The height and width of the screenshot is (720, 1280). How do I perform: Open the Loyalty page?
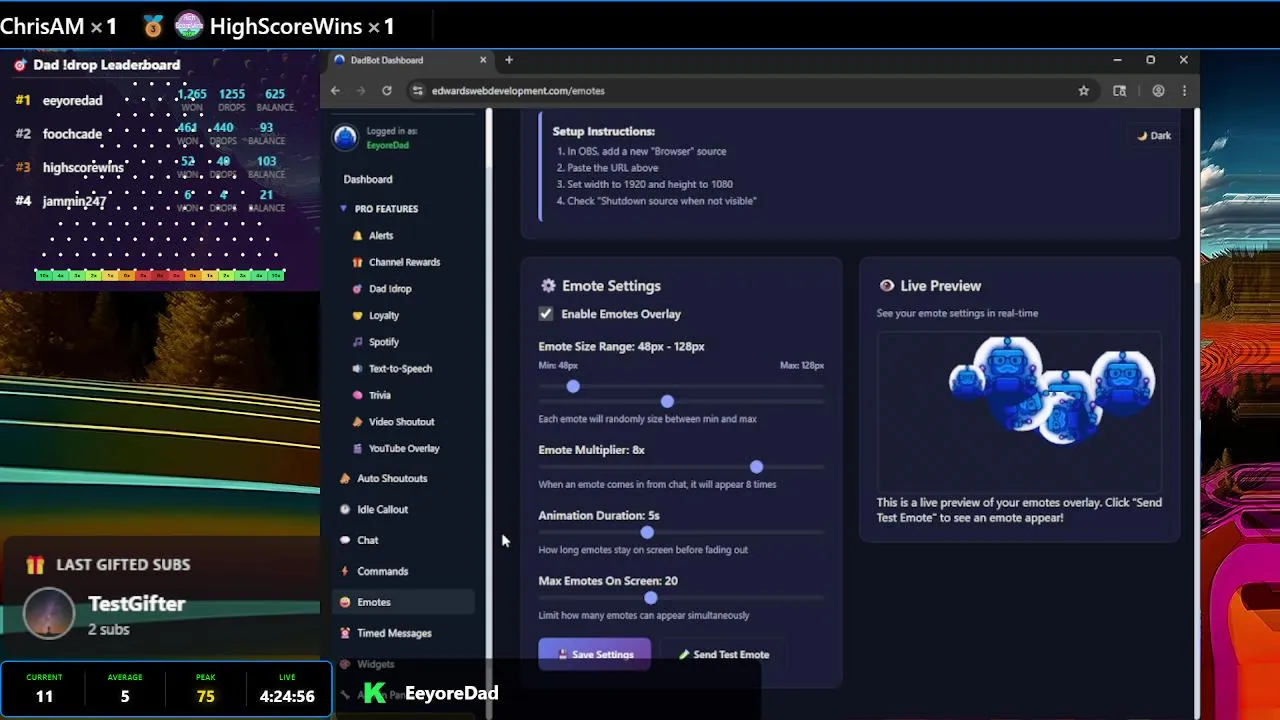click(384, 315)
